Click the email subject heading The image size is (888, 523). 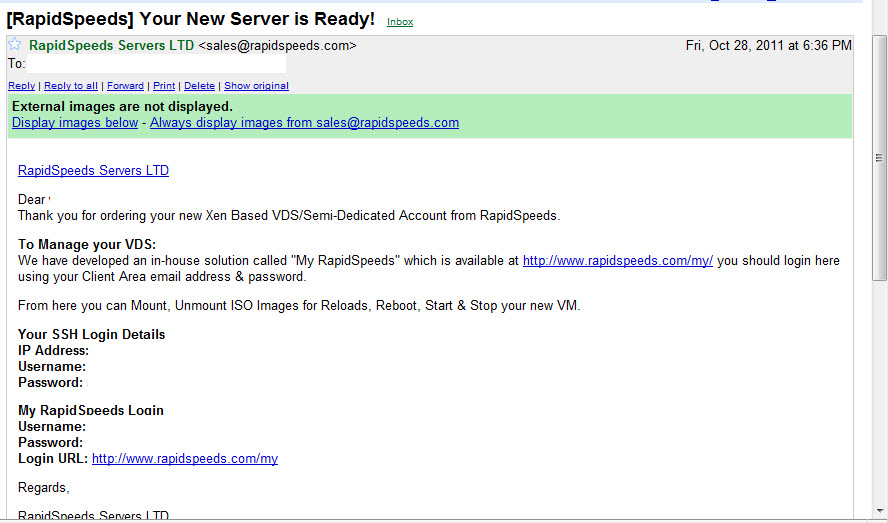point(191,19)
